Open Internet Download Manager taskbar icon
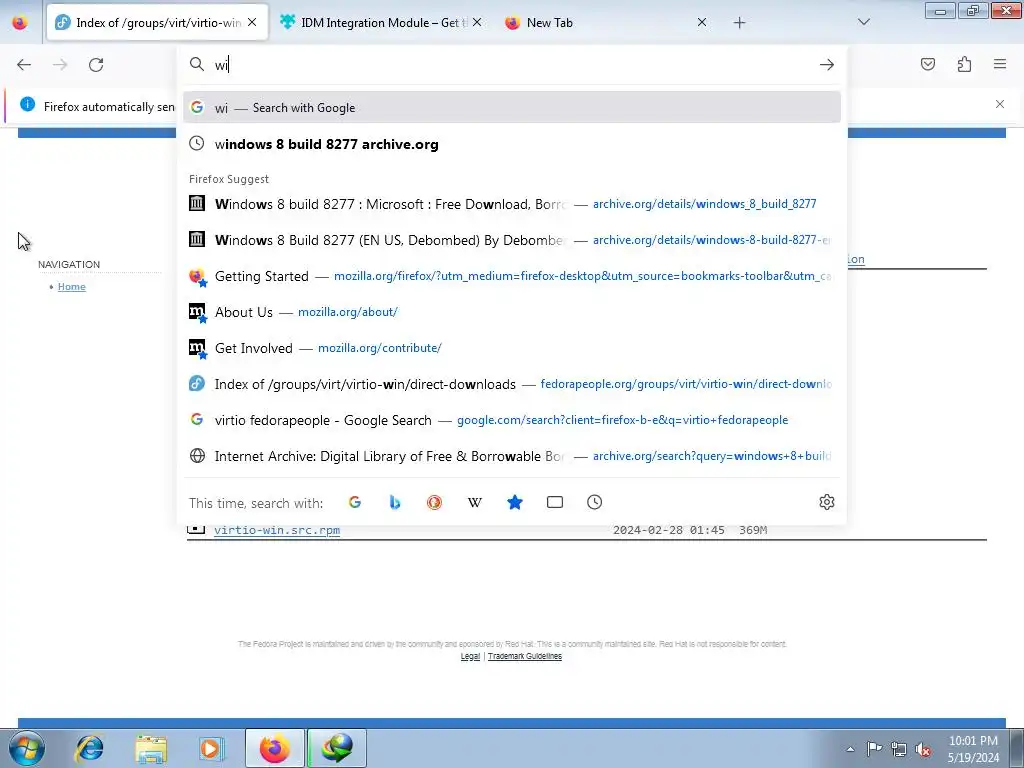This screenshot has height=768, width=1024. 337,748
